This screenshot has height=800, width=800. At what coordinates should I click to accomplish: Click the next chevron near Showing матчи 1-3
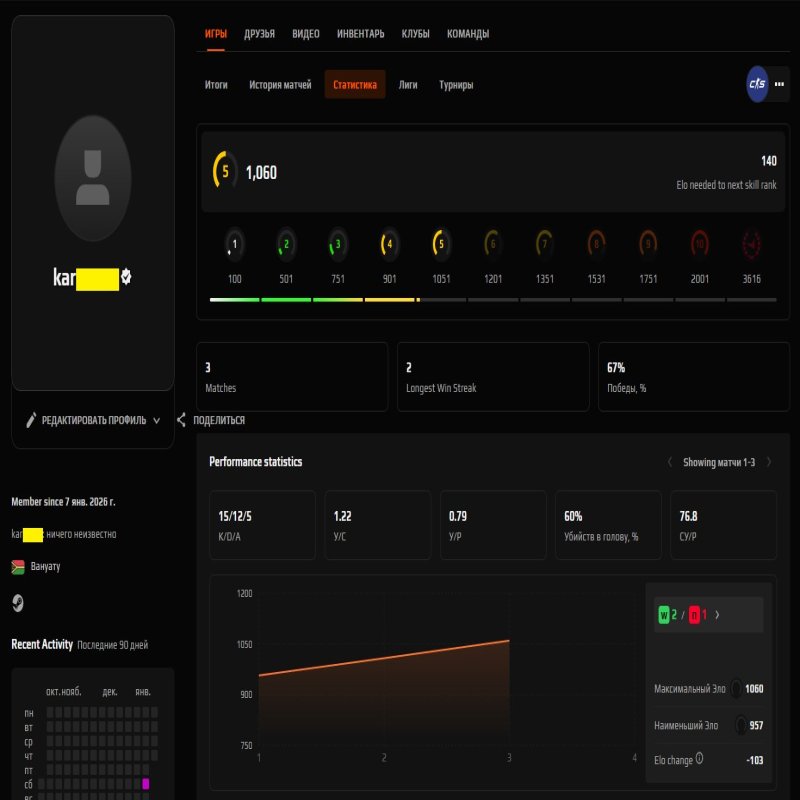click(x=770, y=462)
